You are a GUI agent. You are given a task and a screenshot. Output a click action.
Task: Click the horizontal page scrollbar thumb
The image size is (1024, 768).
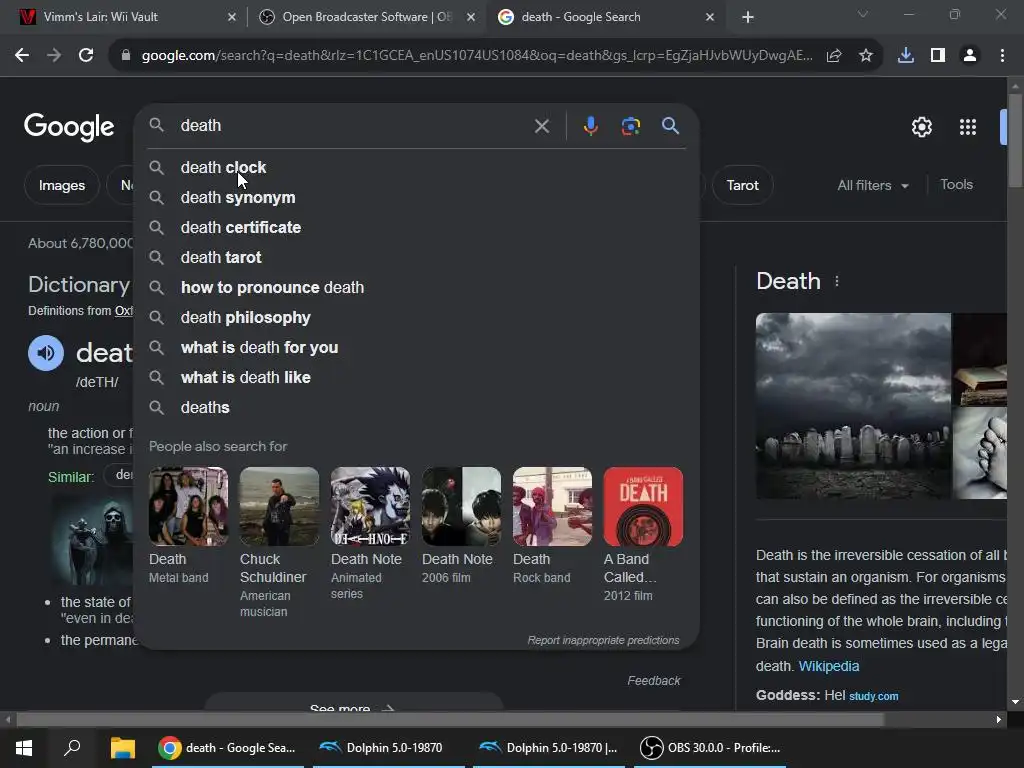point(450,720)
